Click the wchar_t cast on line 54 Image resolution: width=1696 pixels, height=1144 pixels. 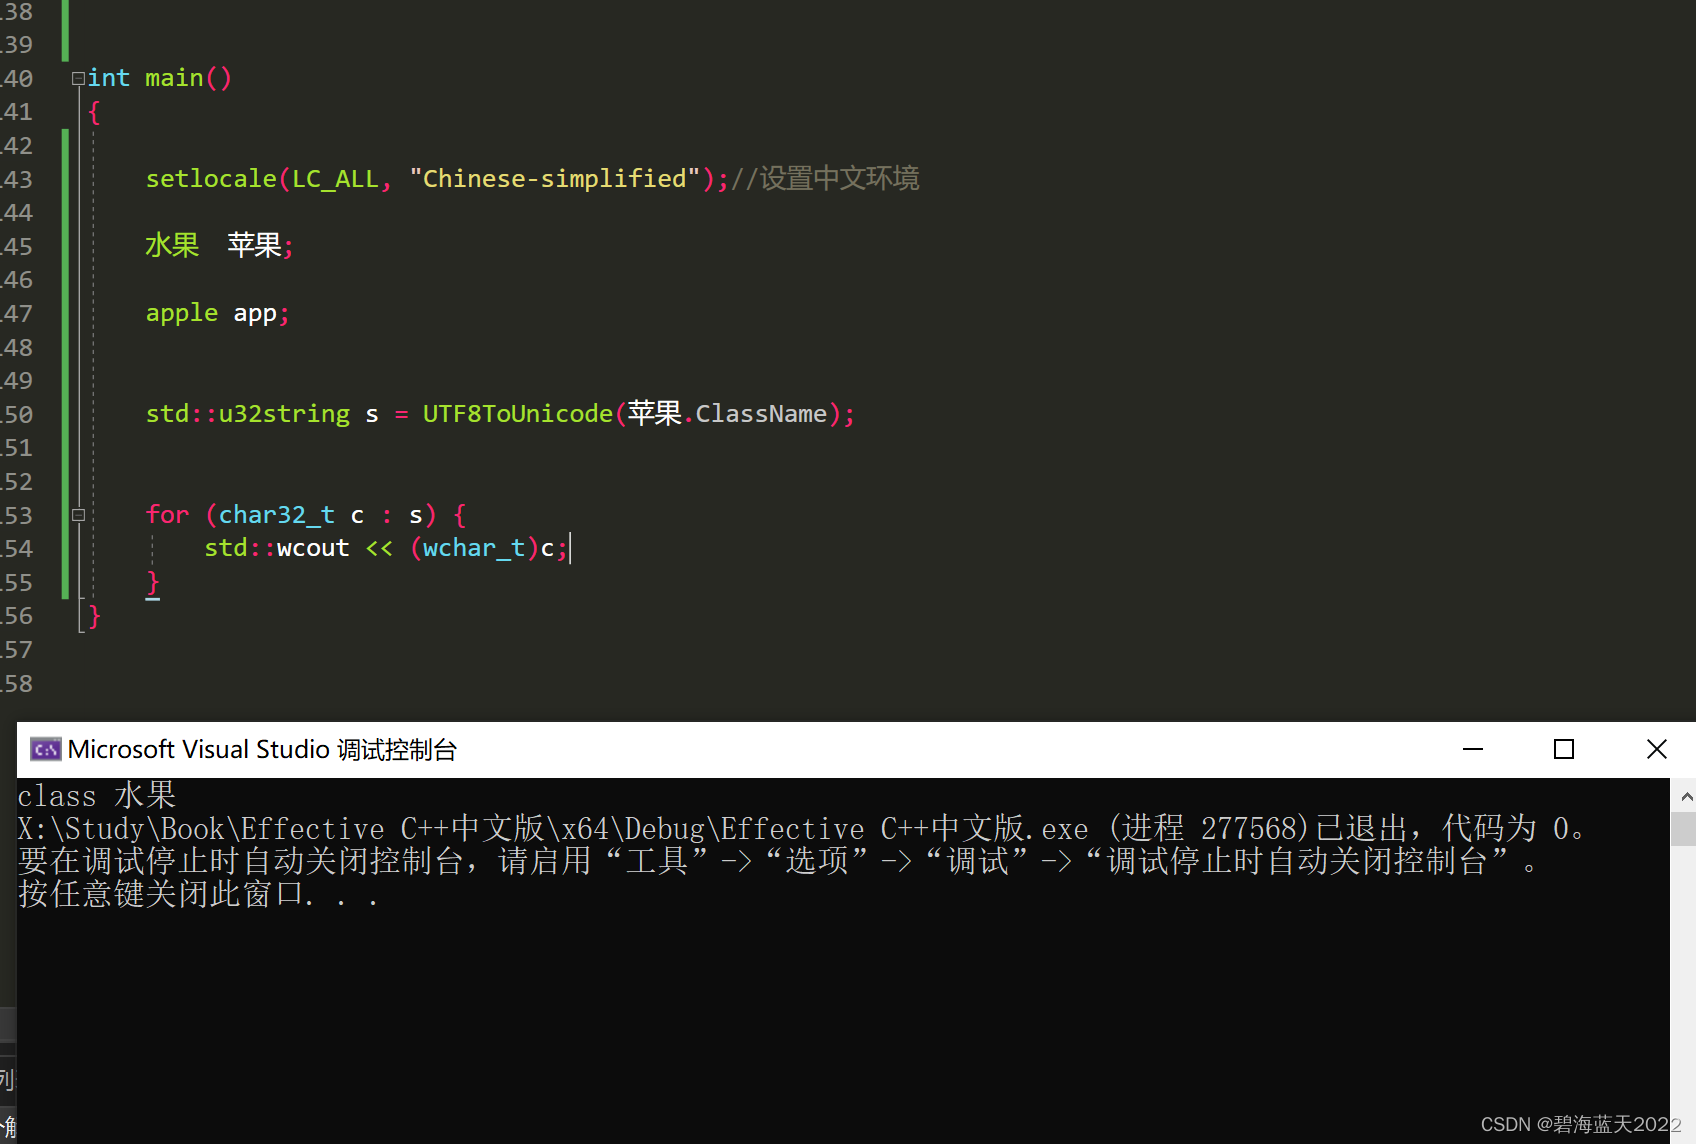[x=474, y=548]
